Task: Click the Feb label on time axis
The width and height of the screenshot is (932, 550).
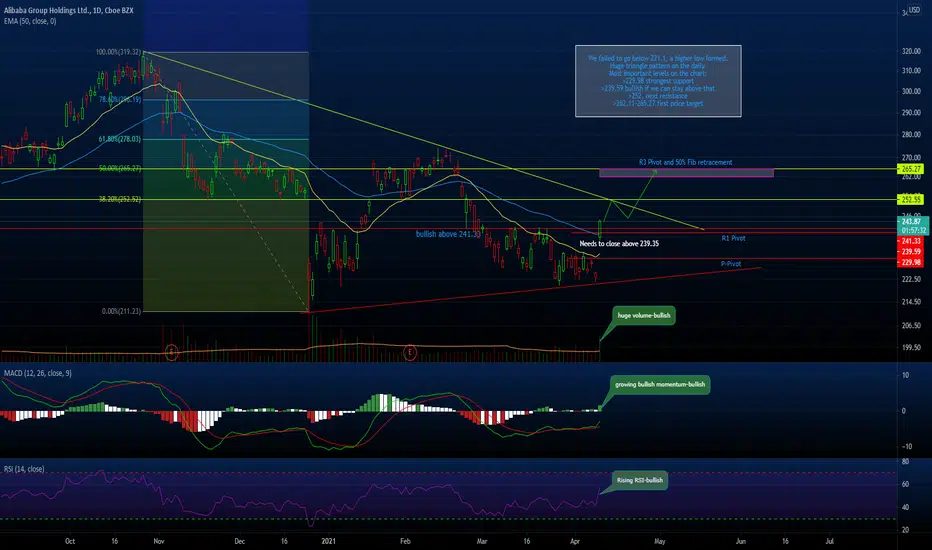Action: click(x=405, y=542)
